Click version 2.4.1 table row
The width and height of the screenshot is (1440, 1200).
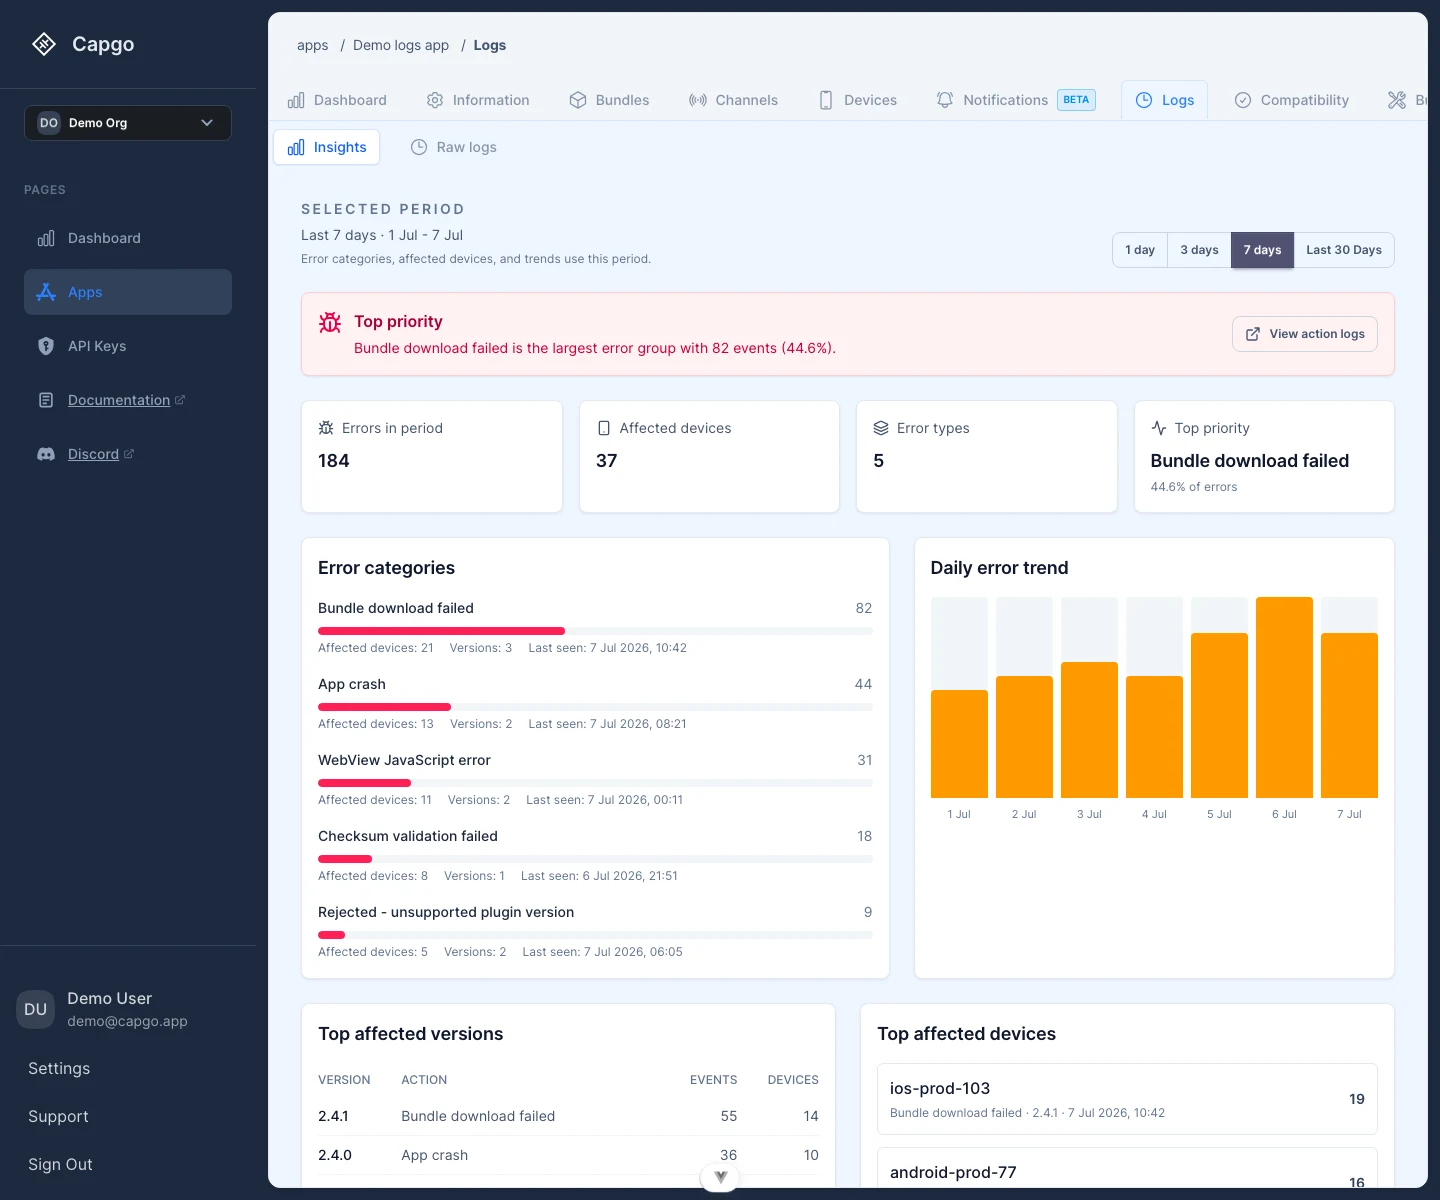click(568, 1116)
